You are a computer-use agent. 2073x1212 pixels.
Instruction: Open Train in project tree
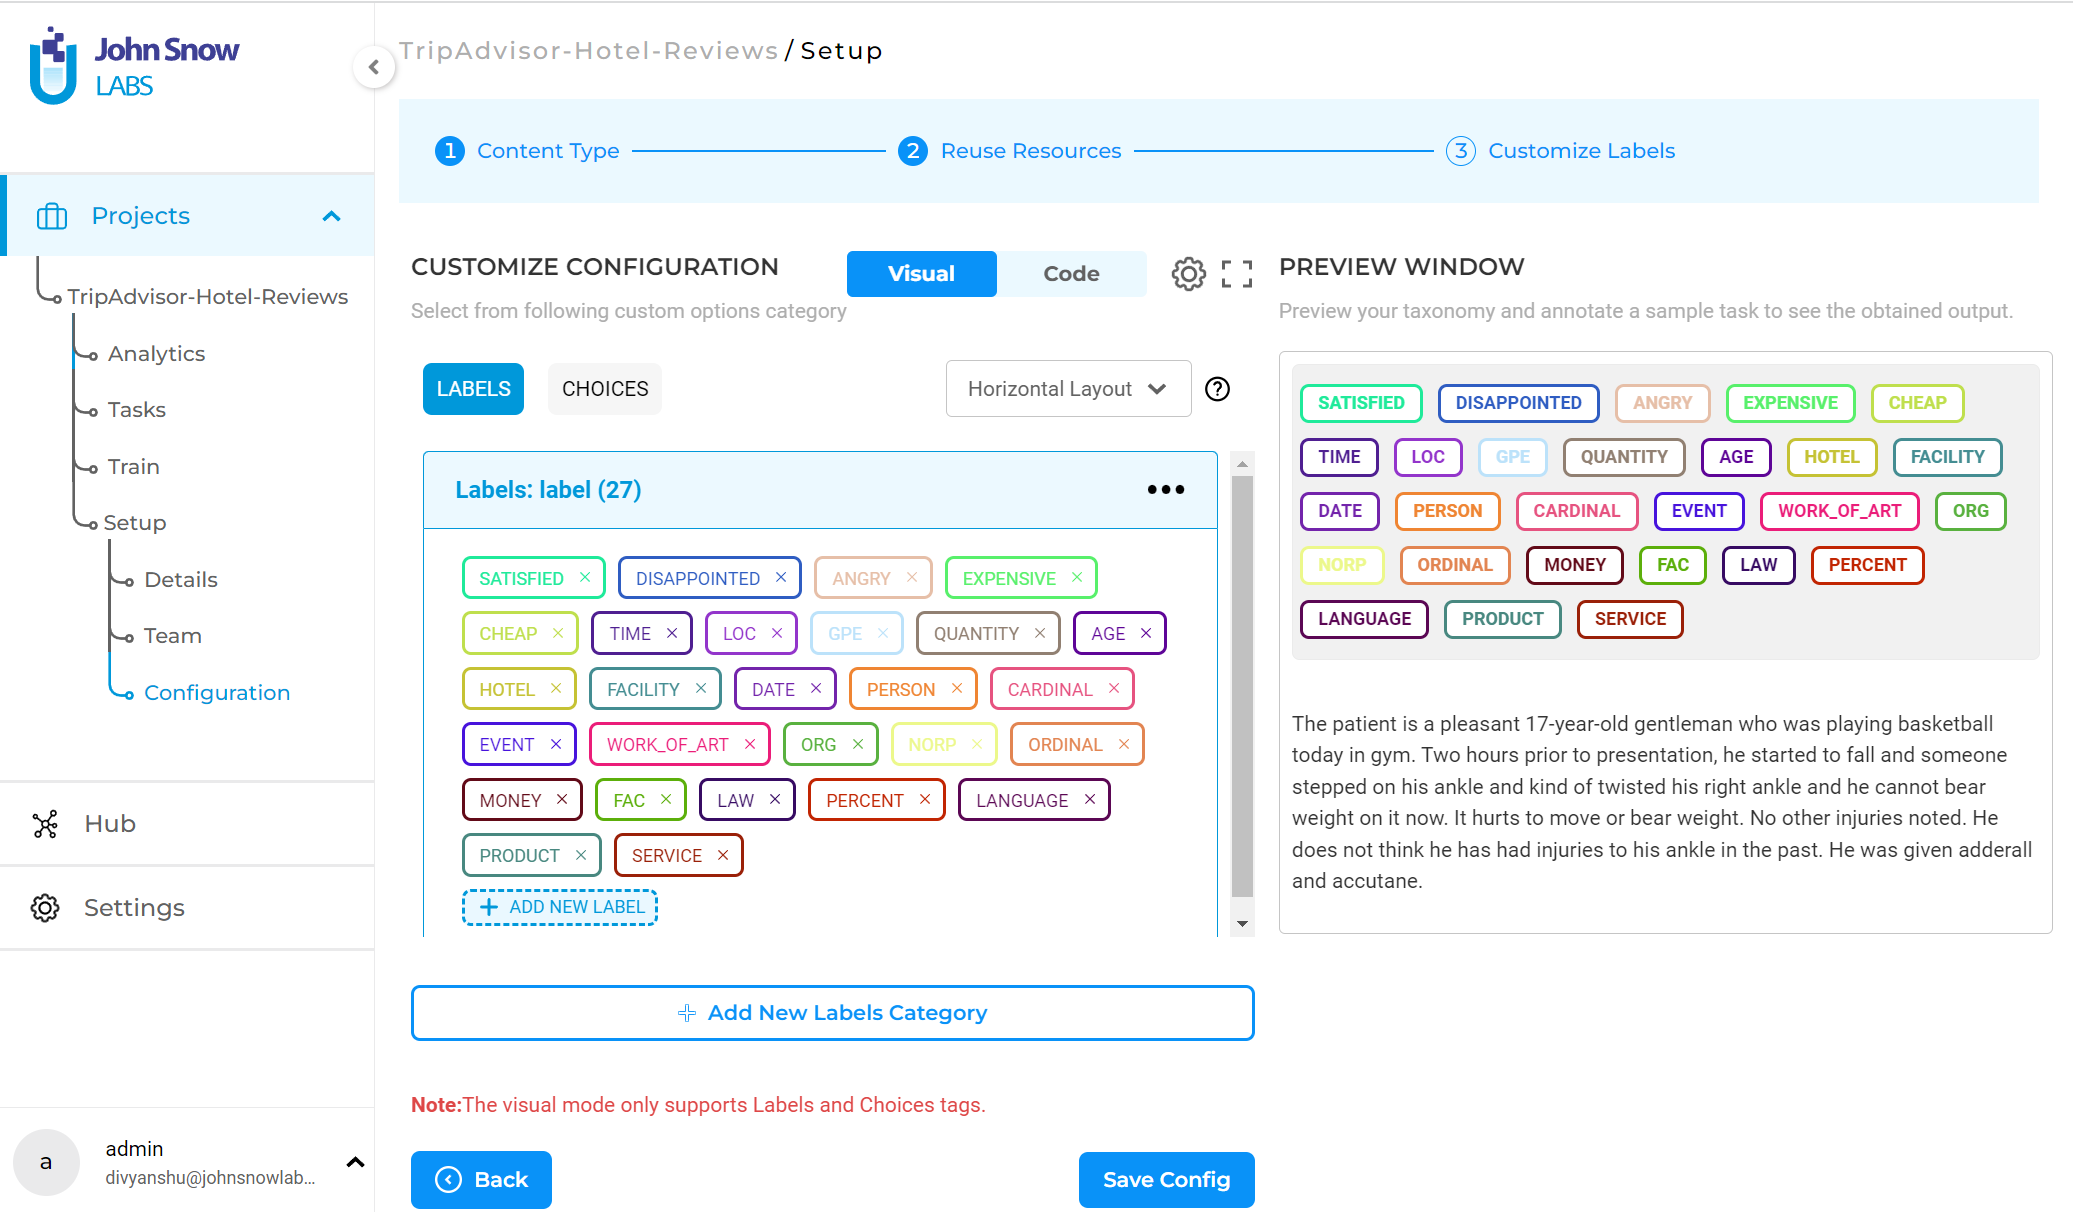coord(134,467)
